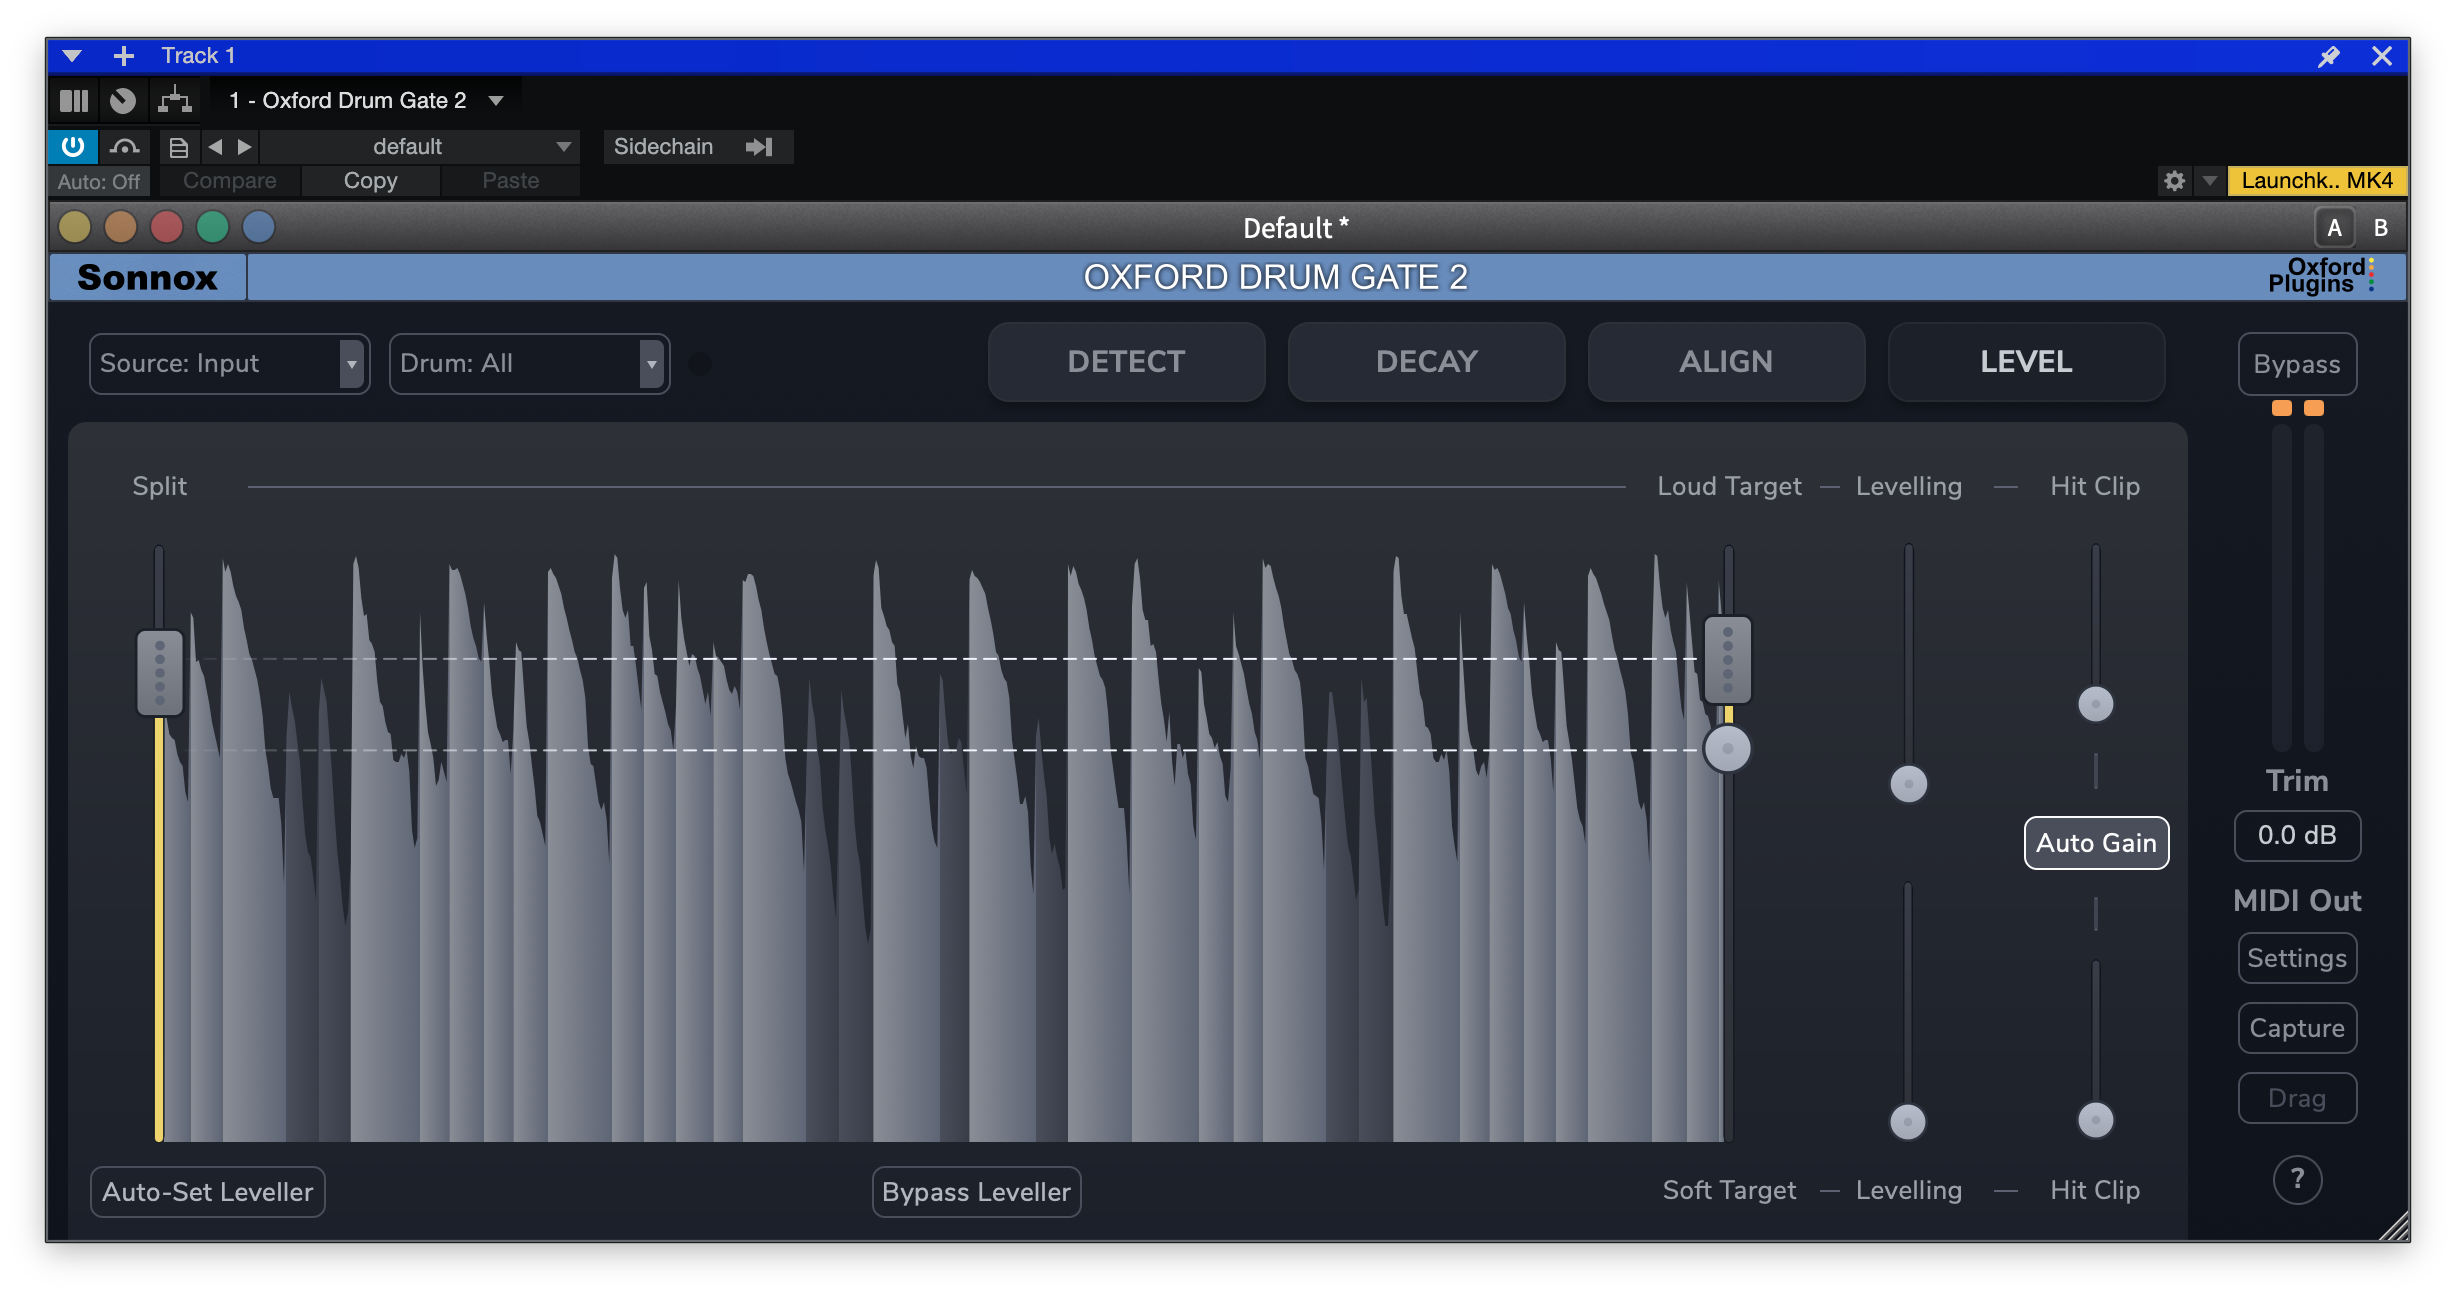Click the Compare button
The width and height of the screenshot is (2456, 1296).
point(230,181)
